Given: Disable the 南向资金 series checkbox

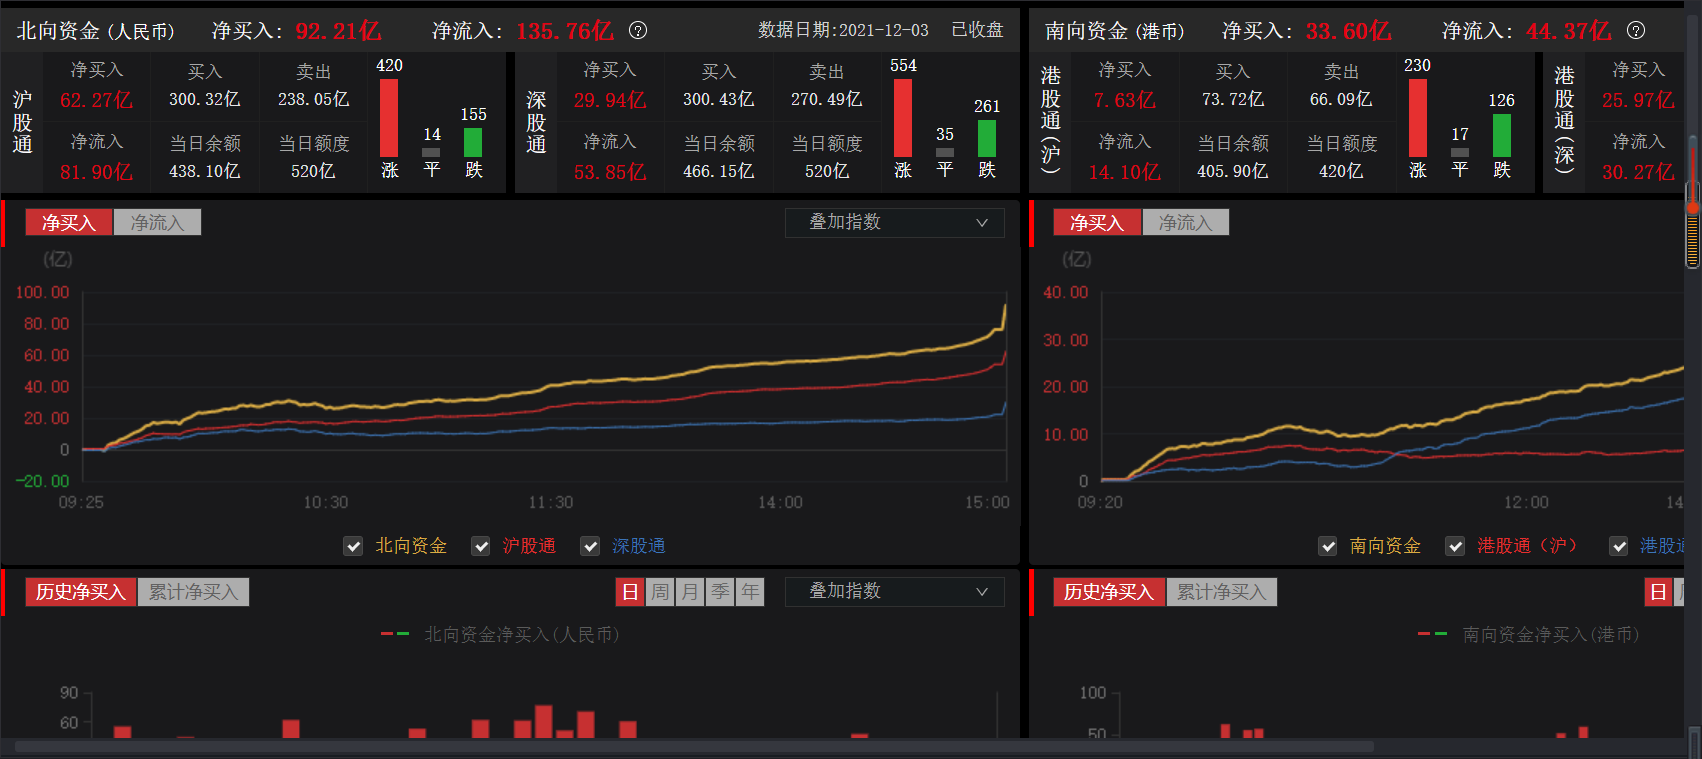Looking at the screenshot, I should [x=1327, y=546].
